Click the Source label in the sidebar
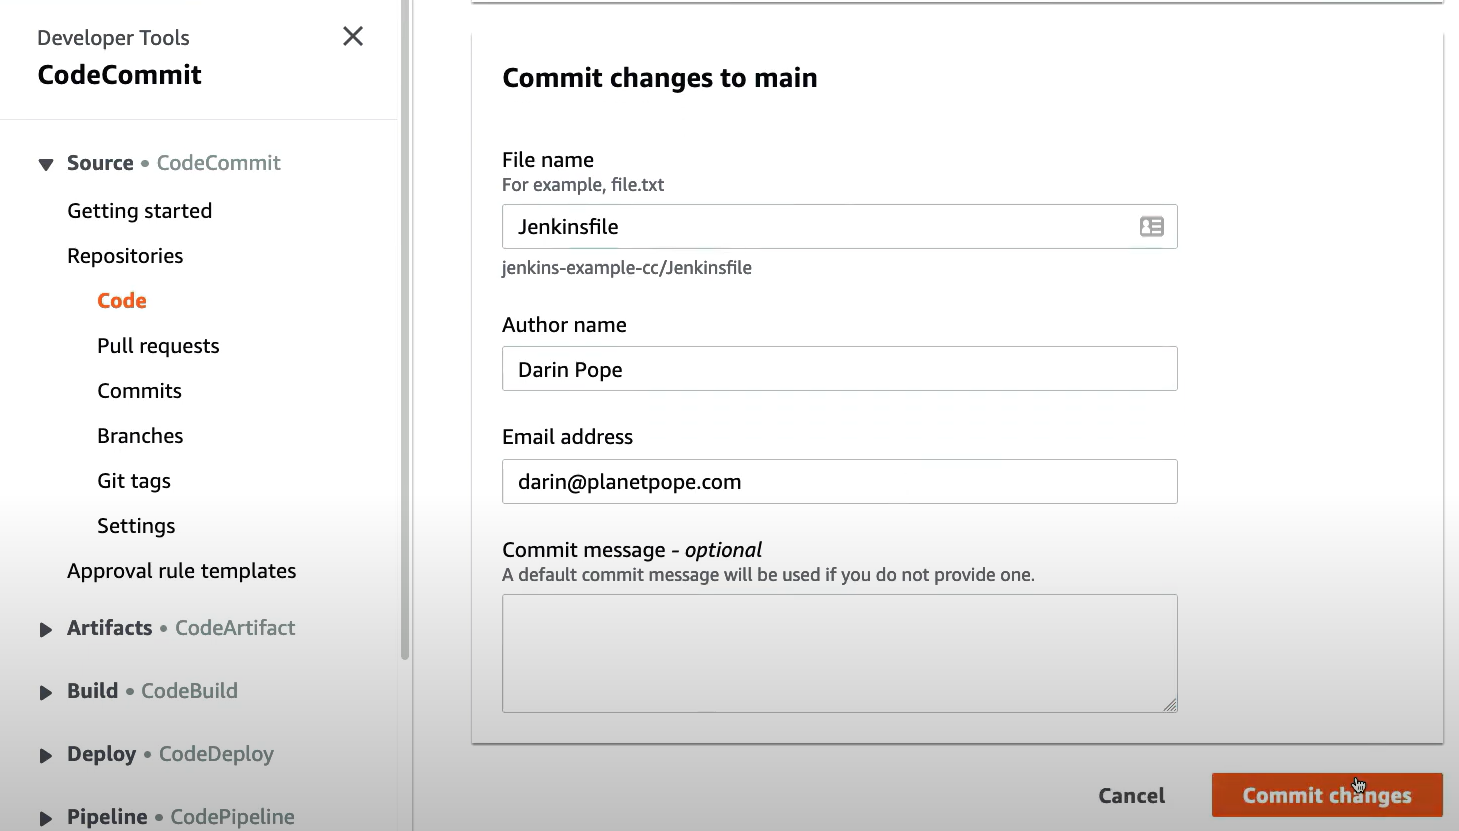 pyautogui.click(x=100, y=163)
